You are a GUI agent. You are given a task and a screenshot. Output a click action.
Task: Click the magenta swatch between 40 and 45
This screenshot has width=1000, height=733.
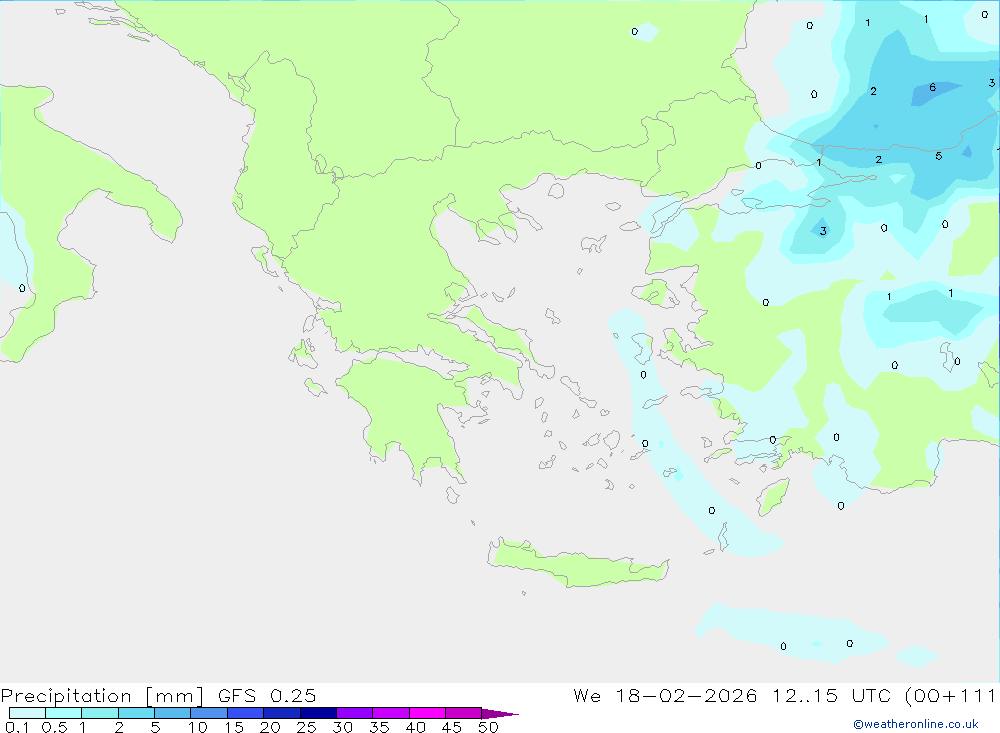[427, 713]
